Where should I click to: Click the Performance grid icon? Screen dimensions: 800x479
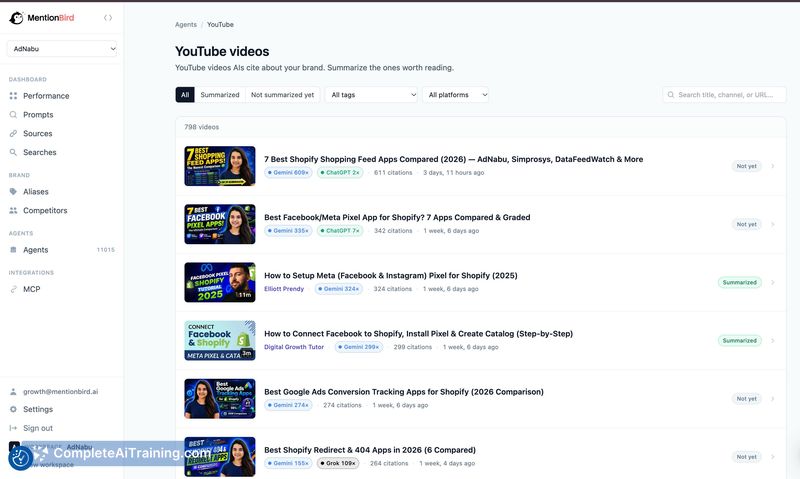[13, 96]
